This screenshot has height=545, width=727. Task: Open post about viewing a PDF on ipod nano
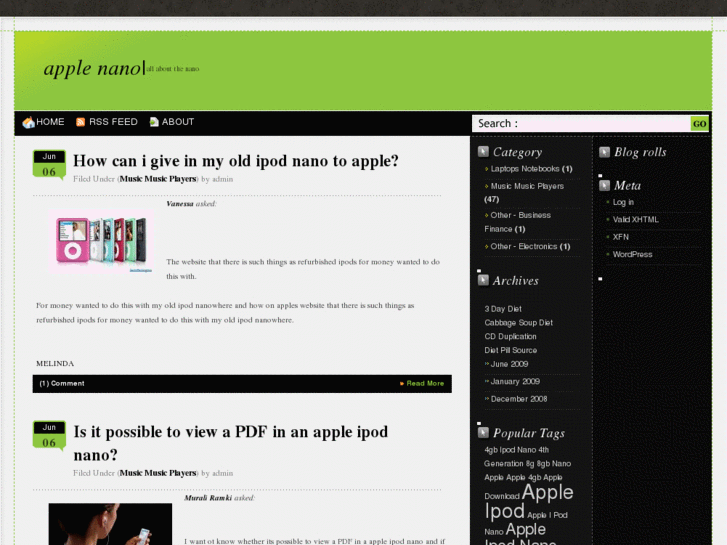pyautogui.click(x=230, y=443)
